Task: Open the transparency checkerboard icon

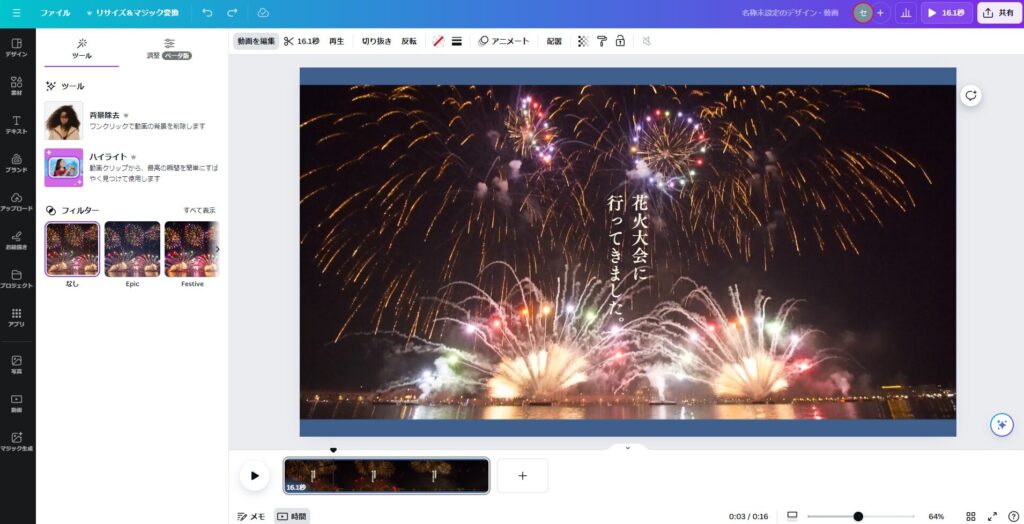Action: click(x=583, y=41)
